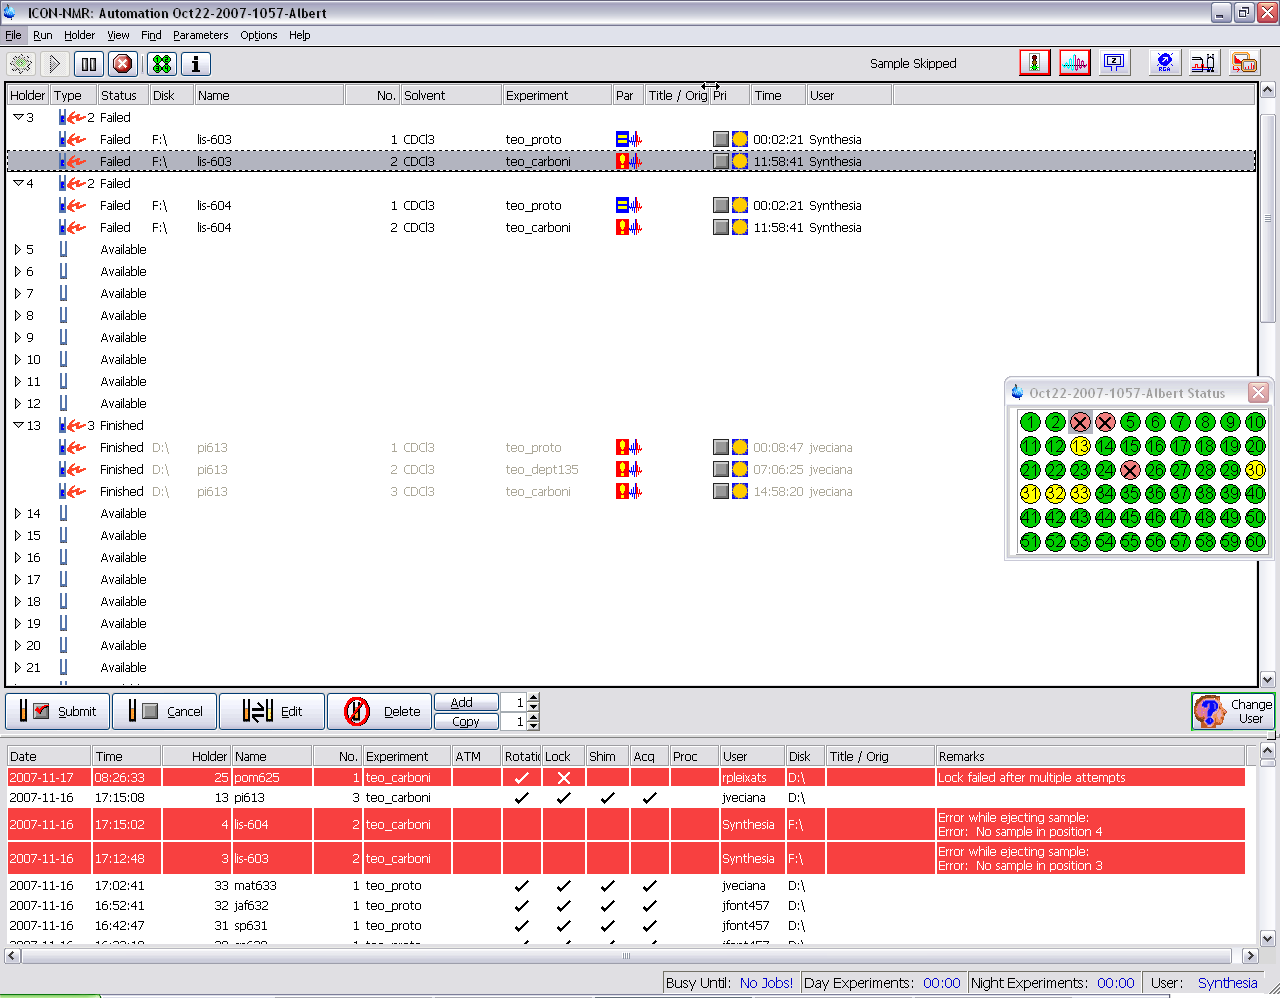
Task: Click the information 'i' toolbar icon
Action: pyautogui.click(x=196, y=64)
